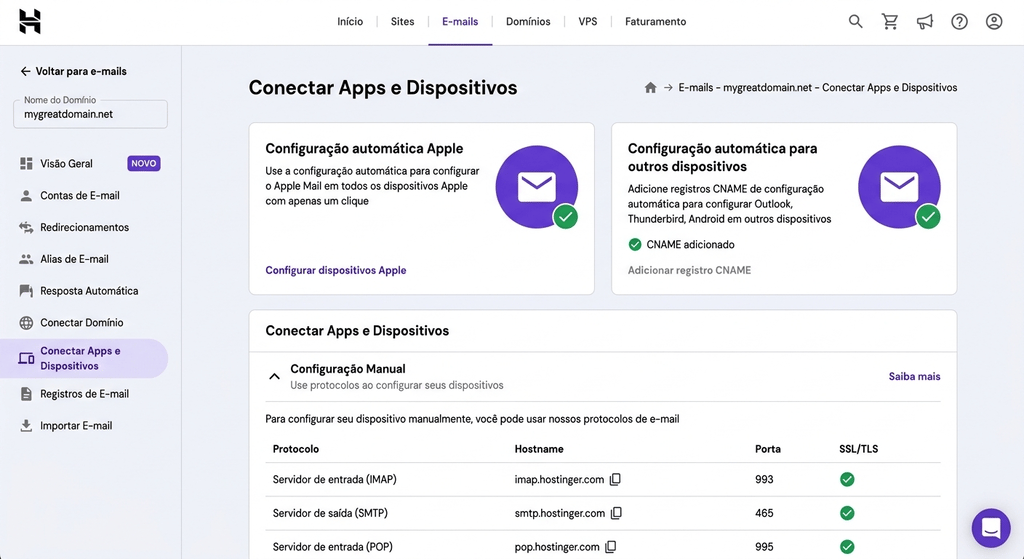Open the user account profile icon
The height and width of the screenshot is (559, 1024).
pyautogui.click(x=994, y=22)
